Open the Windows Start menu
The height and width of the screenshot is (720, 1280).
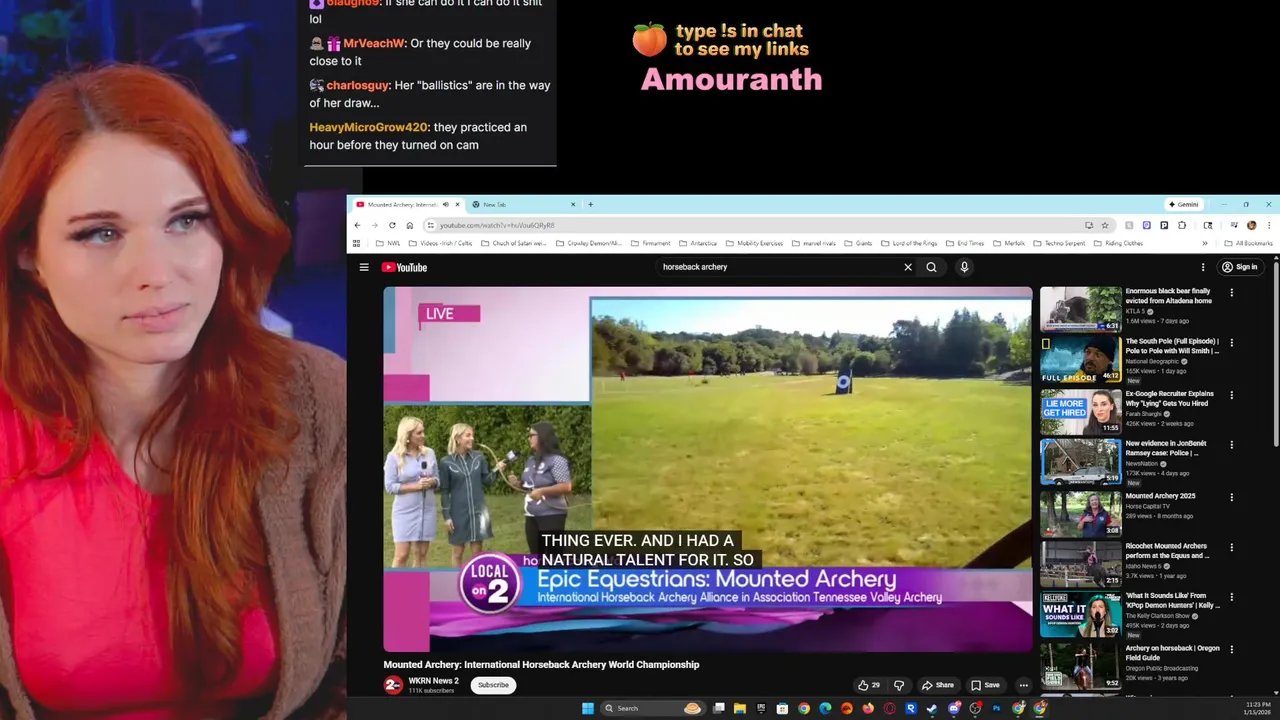click(587, 708)
